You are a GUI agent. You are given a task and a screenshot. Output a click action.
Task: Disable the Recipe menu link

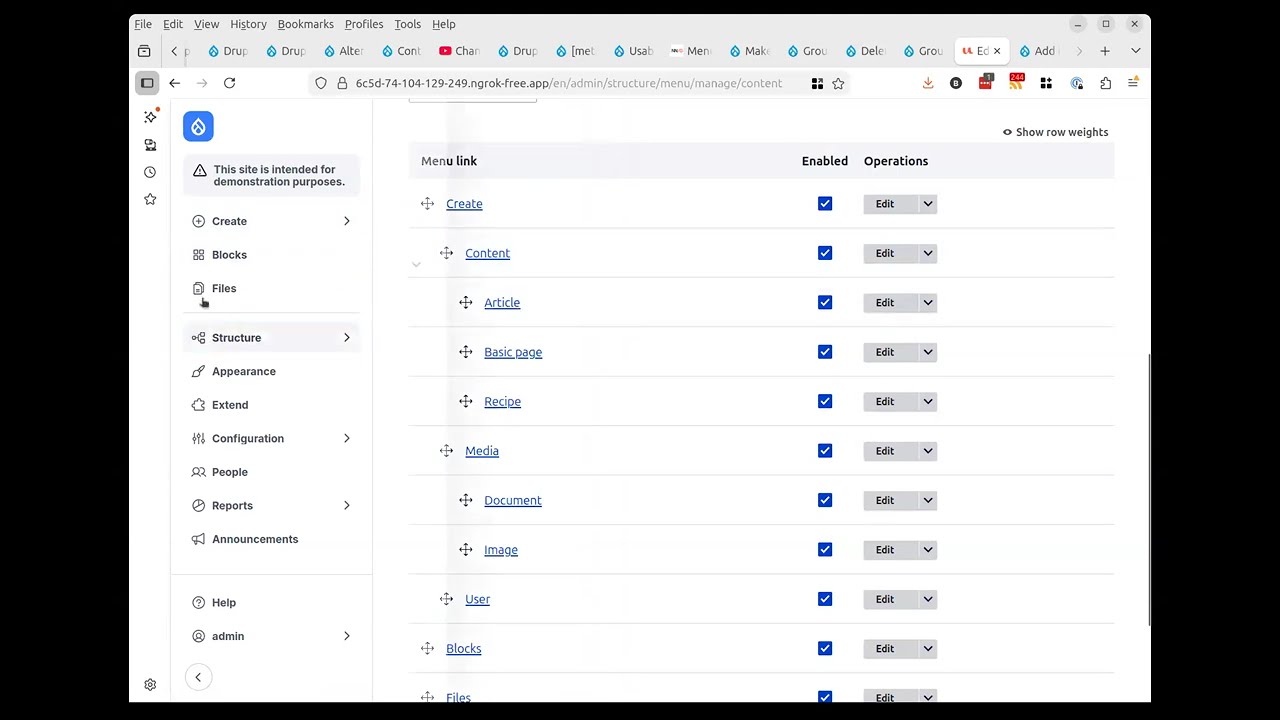point(825,401)
